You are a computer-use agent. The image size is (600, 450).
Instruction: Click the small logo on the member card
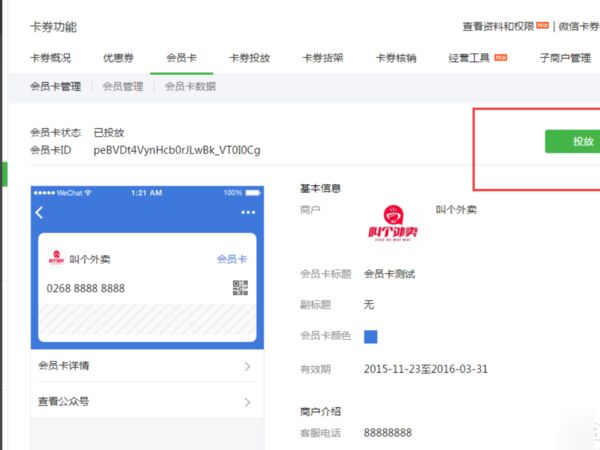coord(56,259)
